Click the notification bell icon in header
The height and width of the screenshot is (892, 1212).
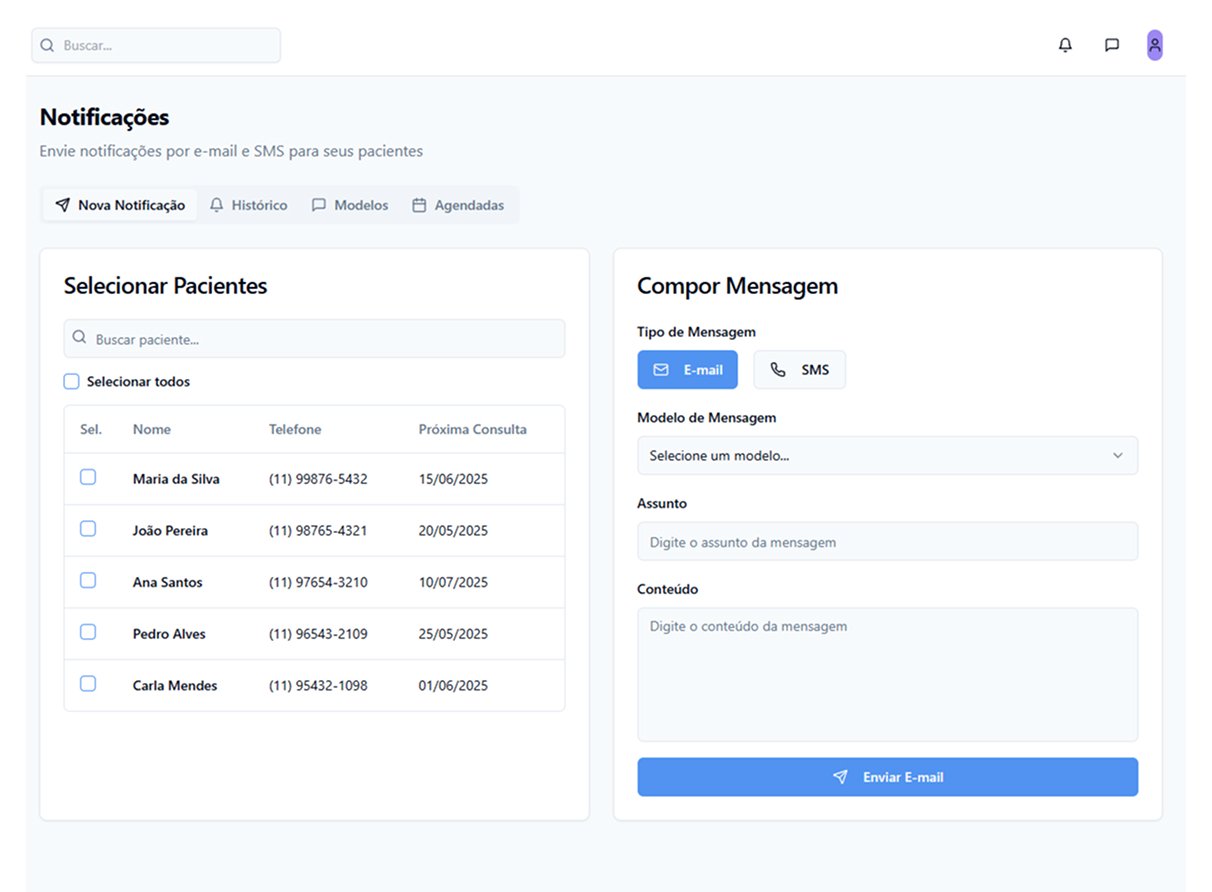(1065, 45)
